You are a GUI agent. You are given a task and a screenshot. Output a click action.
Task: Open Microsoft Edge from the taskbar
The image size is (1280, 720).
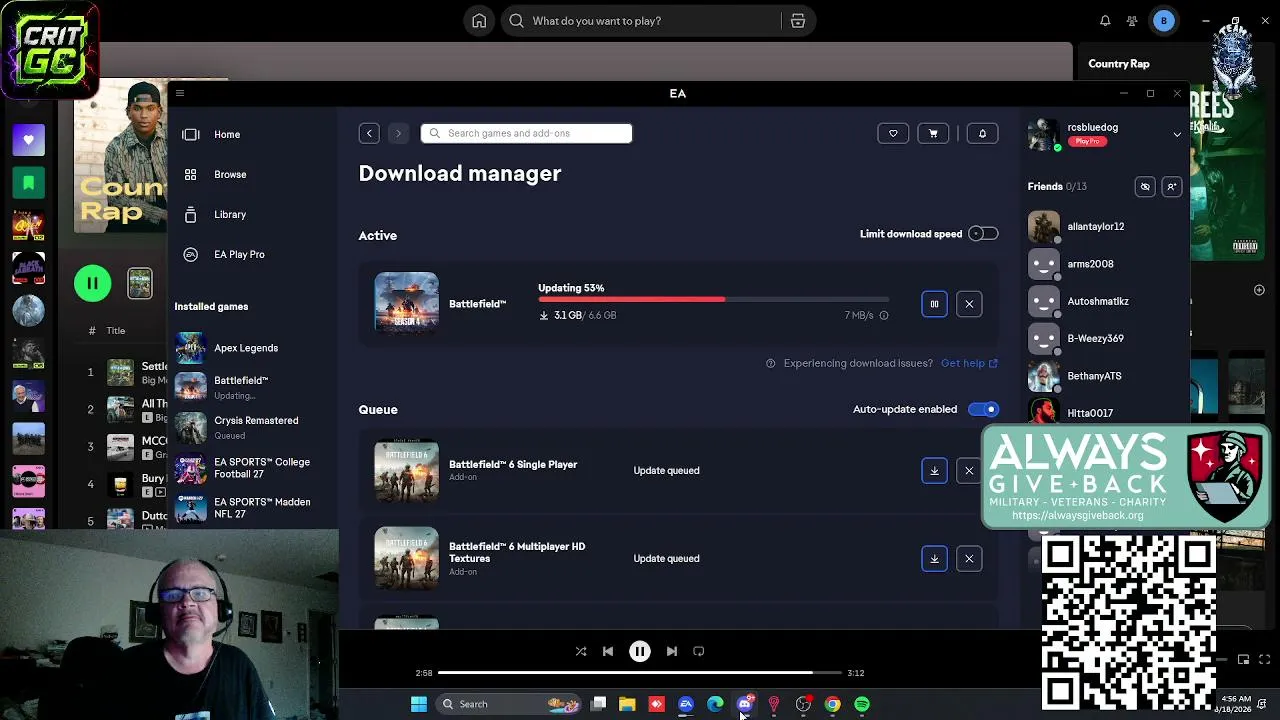(715, 704)
